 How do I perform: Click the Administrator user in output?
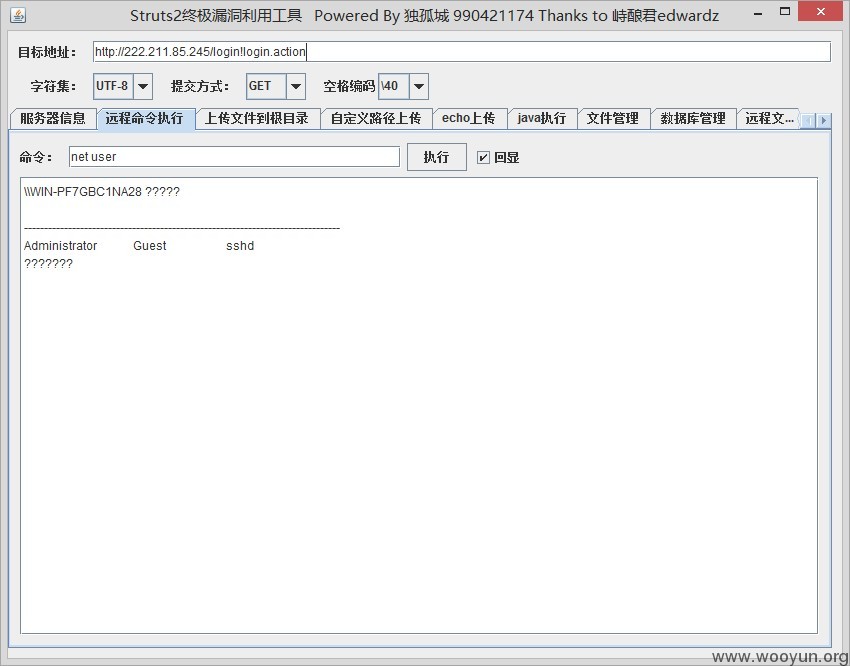[x=60, y=246]
